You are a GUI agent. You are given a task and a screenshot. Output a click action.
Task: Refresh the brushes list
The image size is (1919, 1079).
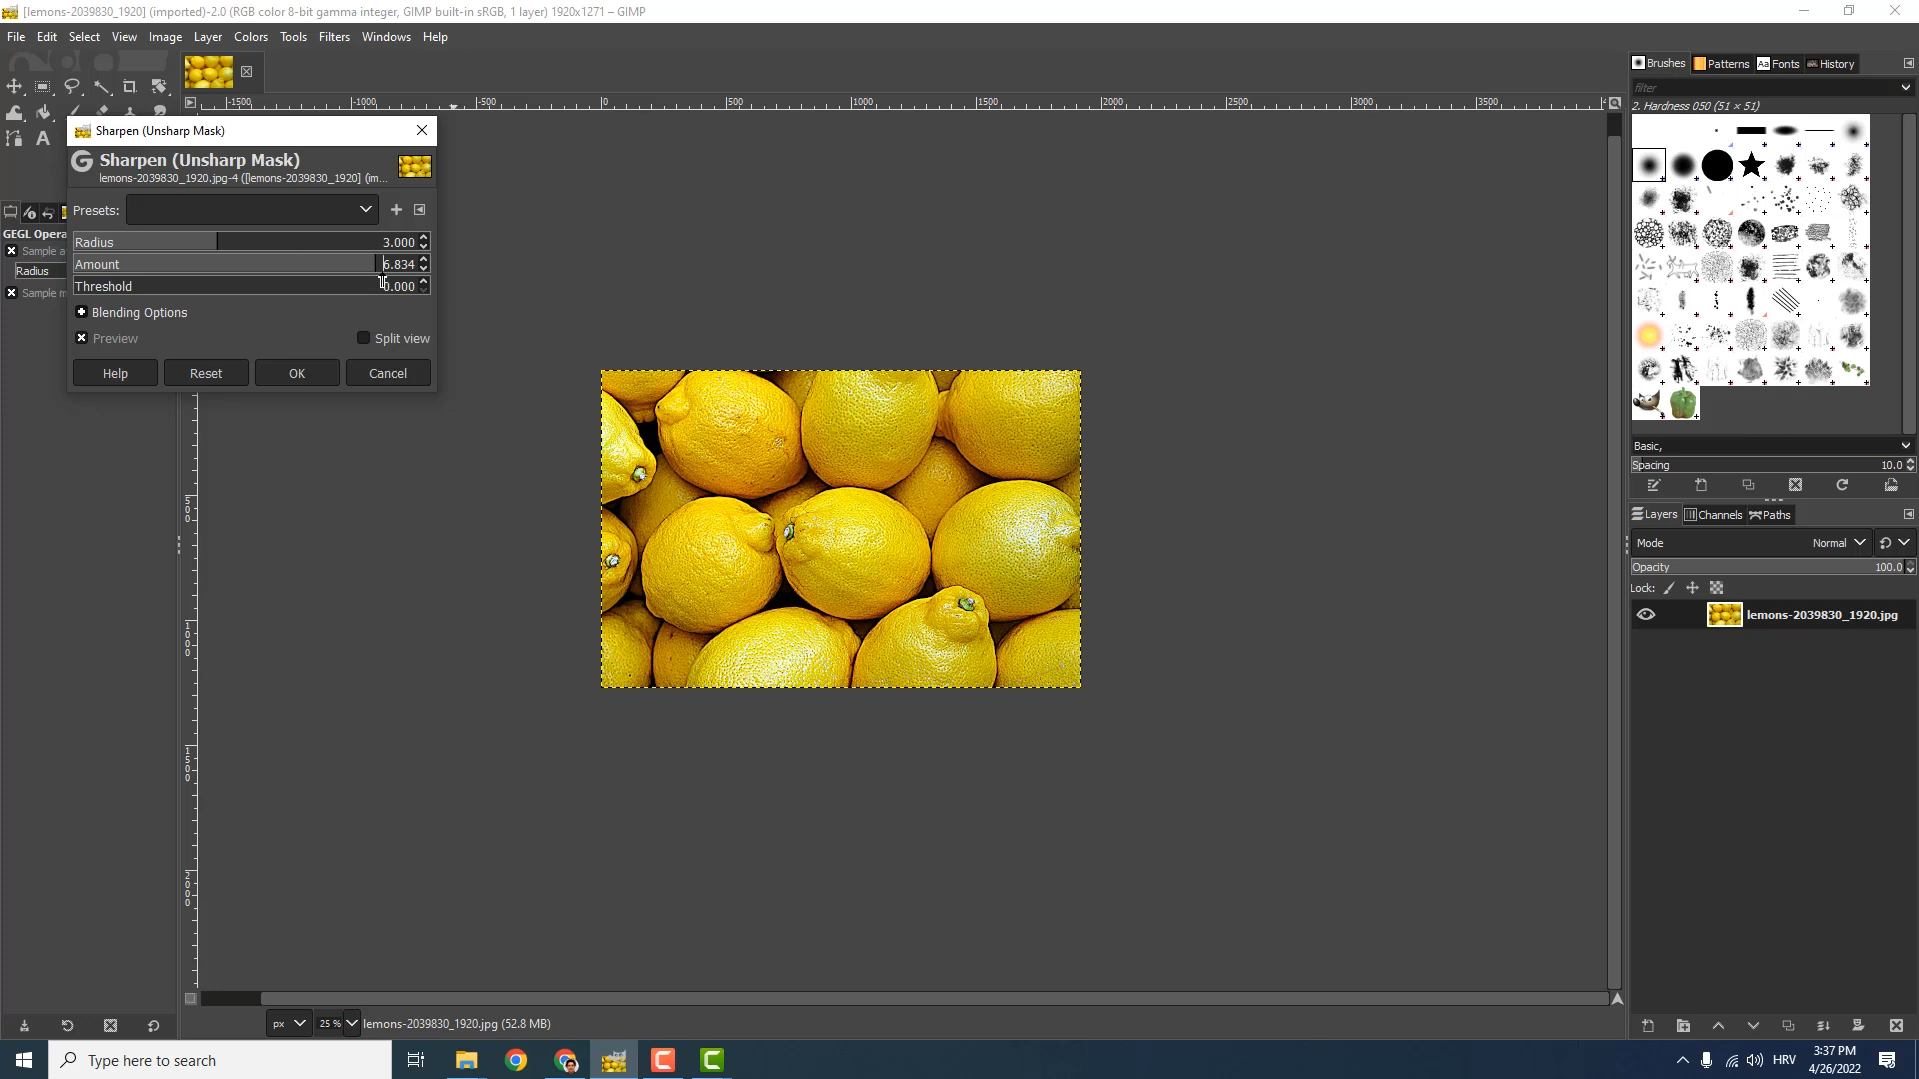point(1841,484)
